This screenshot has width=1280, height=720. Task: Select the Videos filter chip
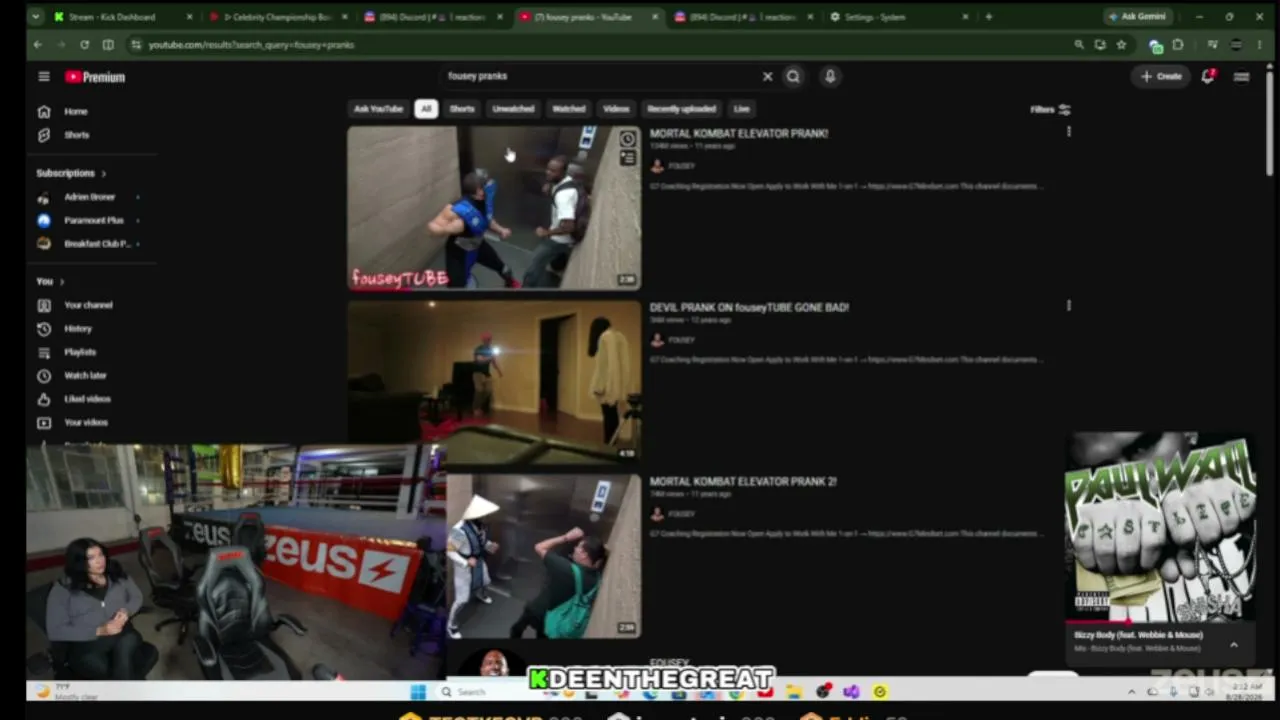[x=616, y=109]
